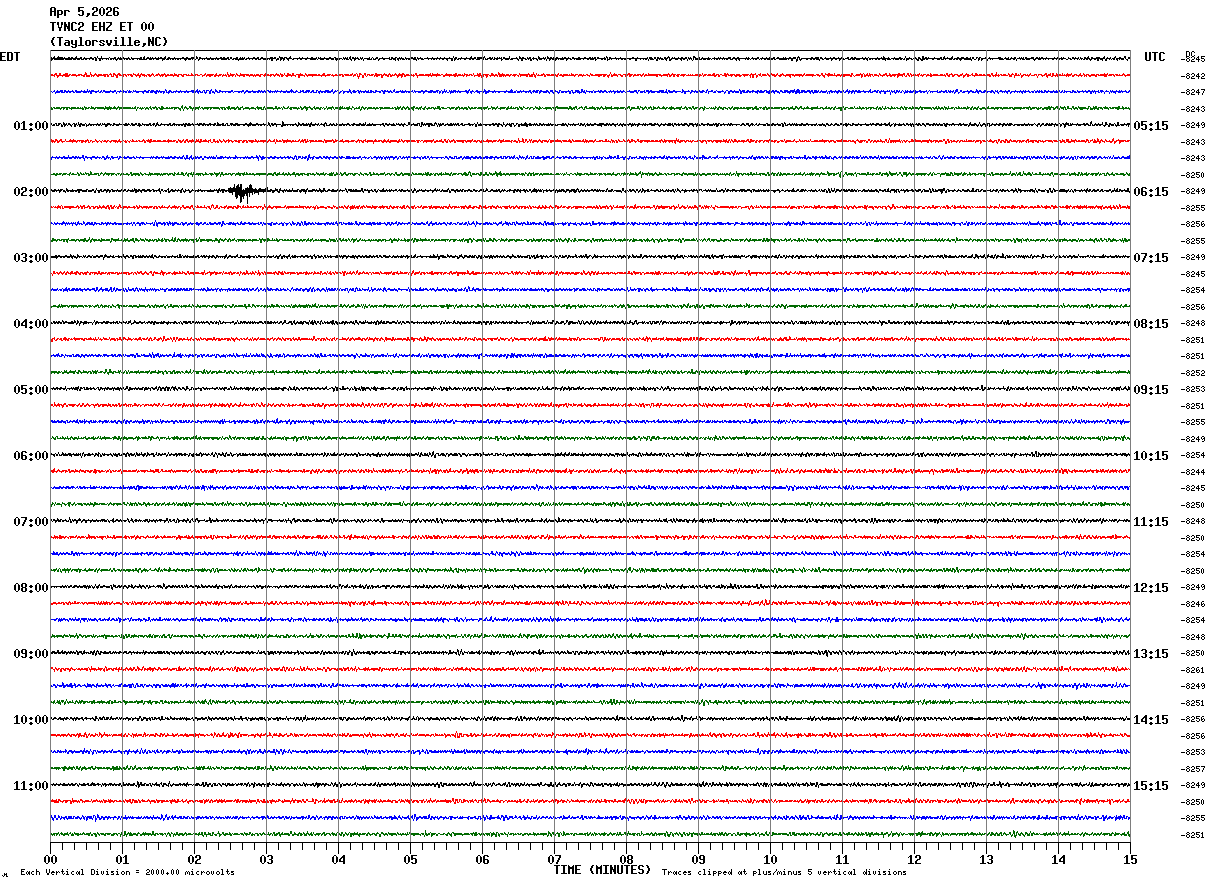Click the "02" minute tick label
The height and width of the screenshot is (886, 1210).
coord(194,860)
